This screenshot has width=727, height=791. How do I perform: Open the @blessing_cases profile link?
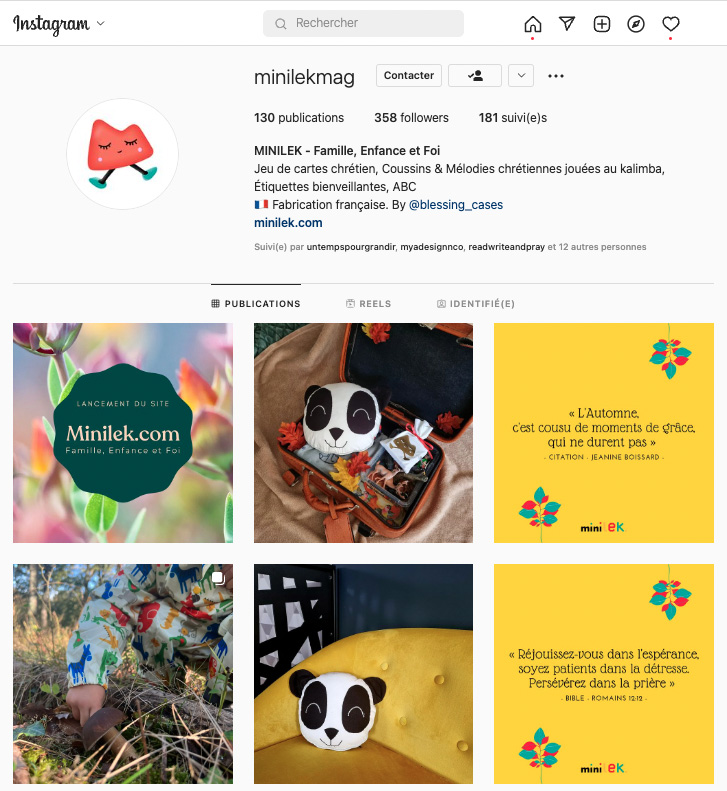coord(456,205)
